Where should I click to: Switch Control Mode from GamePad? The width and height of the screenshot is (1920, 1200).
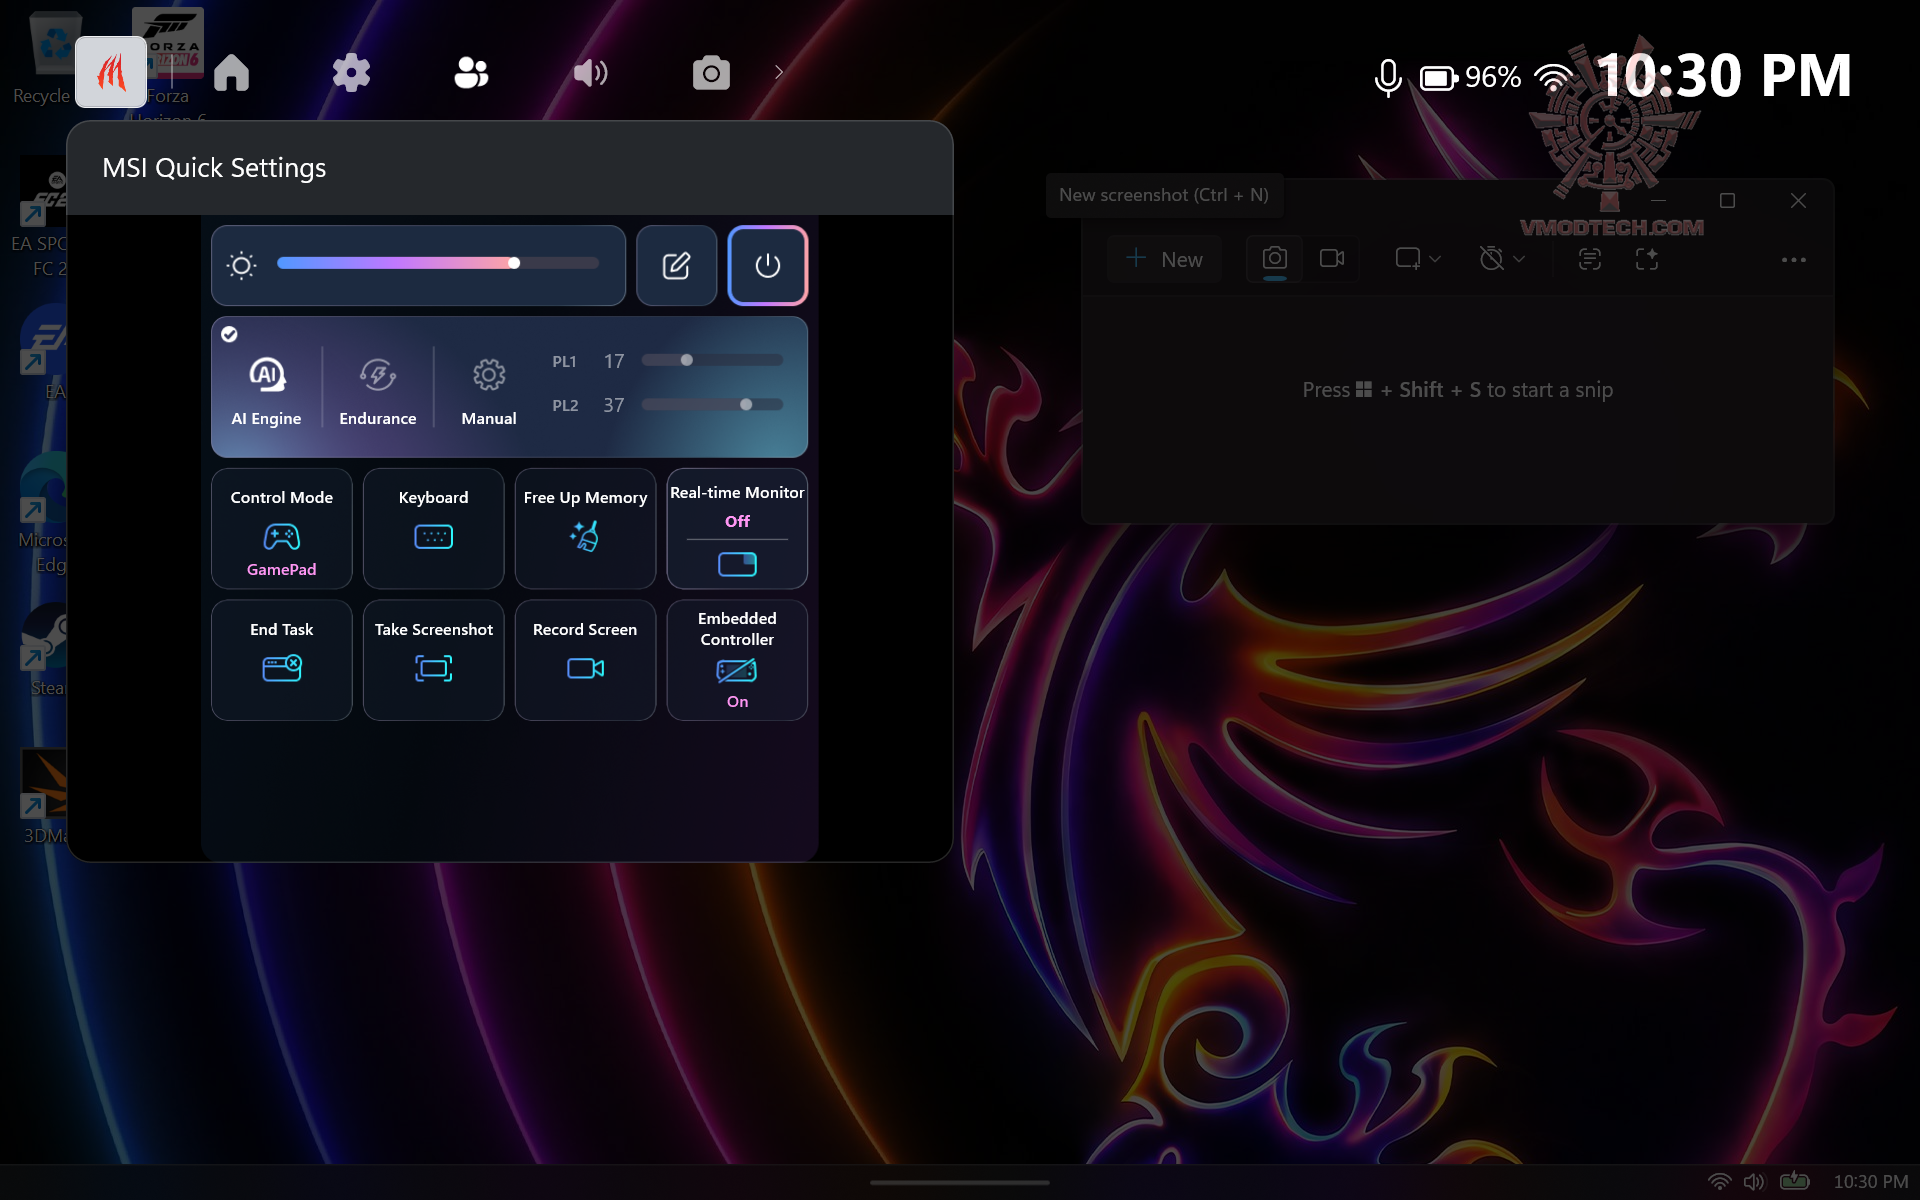[x=282, y=529]
